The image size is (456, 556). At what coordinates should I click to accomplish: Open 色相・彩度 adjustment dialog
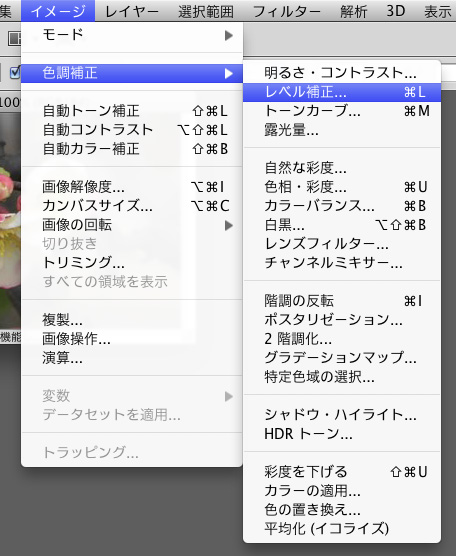tap(342, 187)
